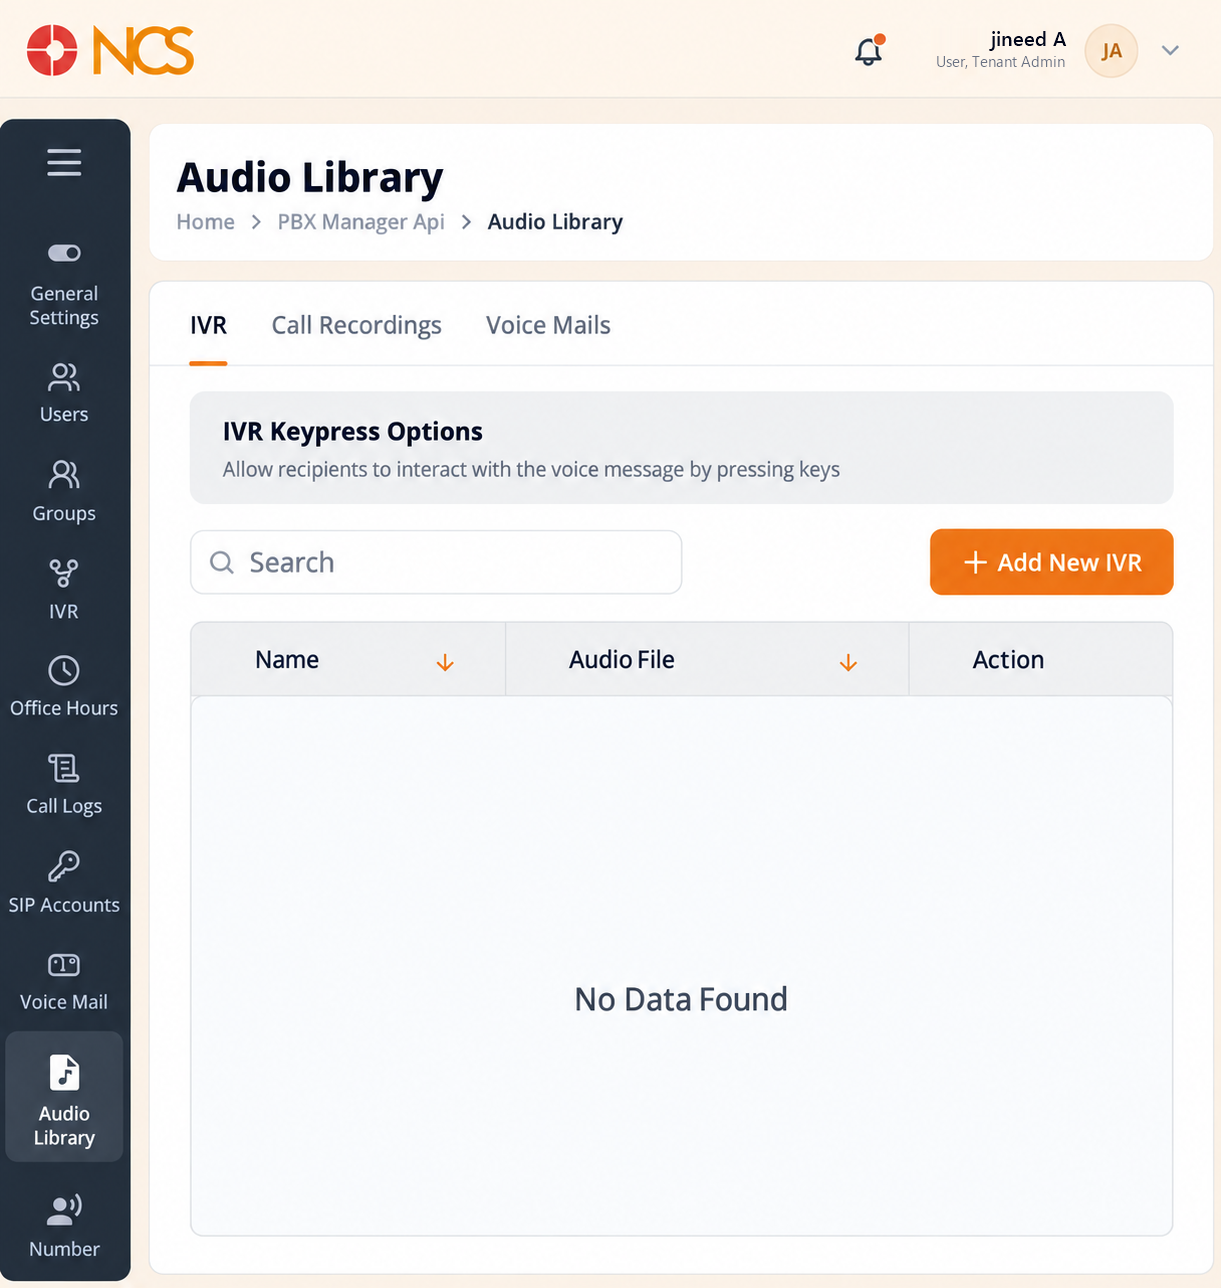The width and height of the screenshot is (1221, 1288).
Task: Switch to the Voice Mails tab
Action: (x=548, y=325)
